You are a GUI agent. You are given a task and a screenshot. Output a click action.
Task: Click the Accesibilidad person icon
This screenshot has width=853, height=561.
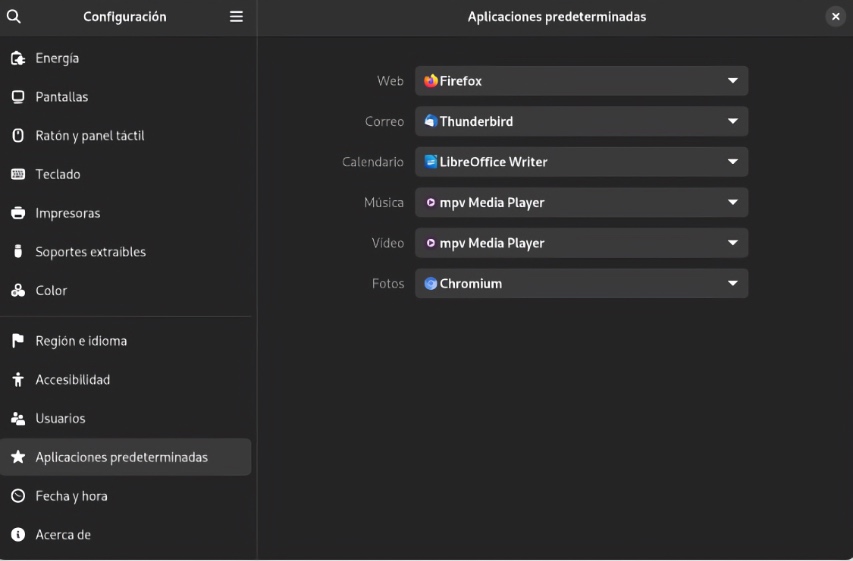click(18, 379)
